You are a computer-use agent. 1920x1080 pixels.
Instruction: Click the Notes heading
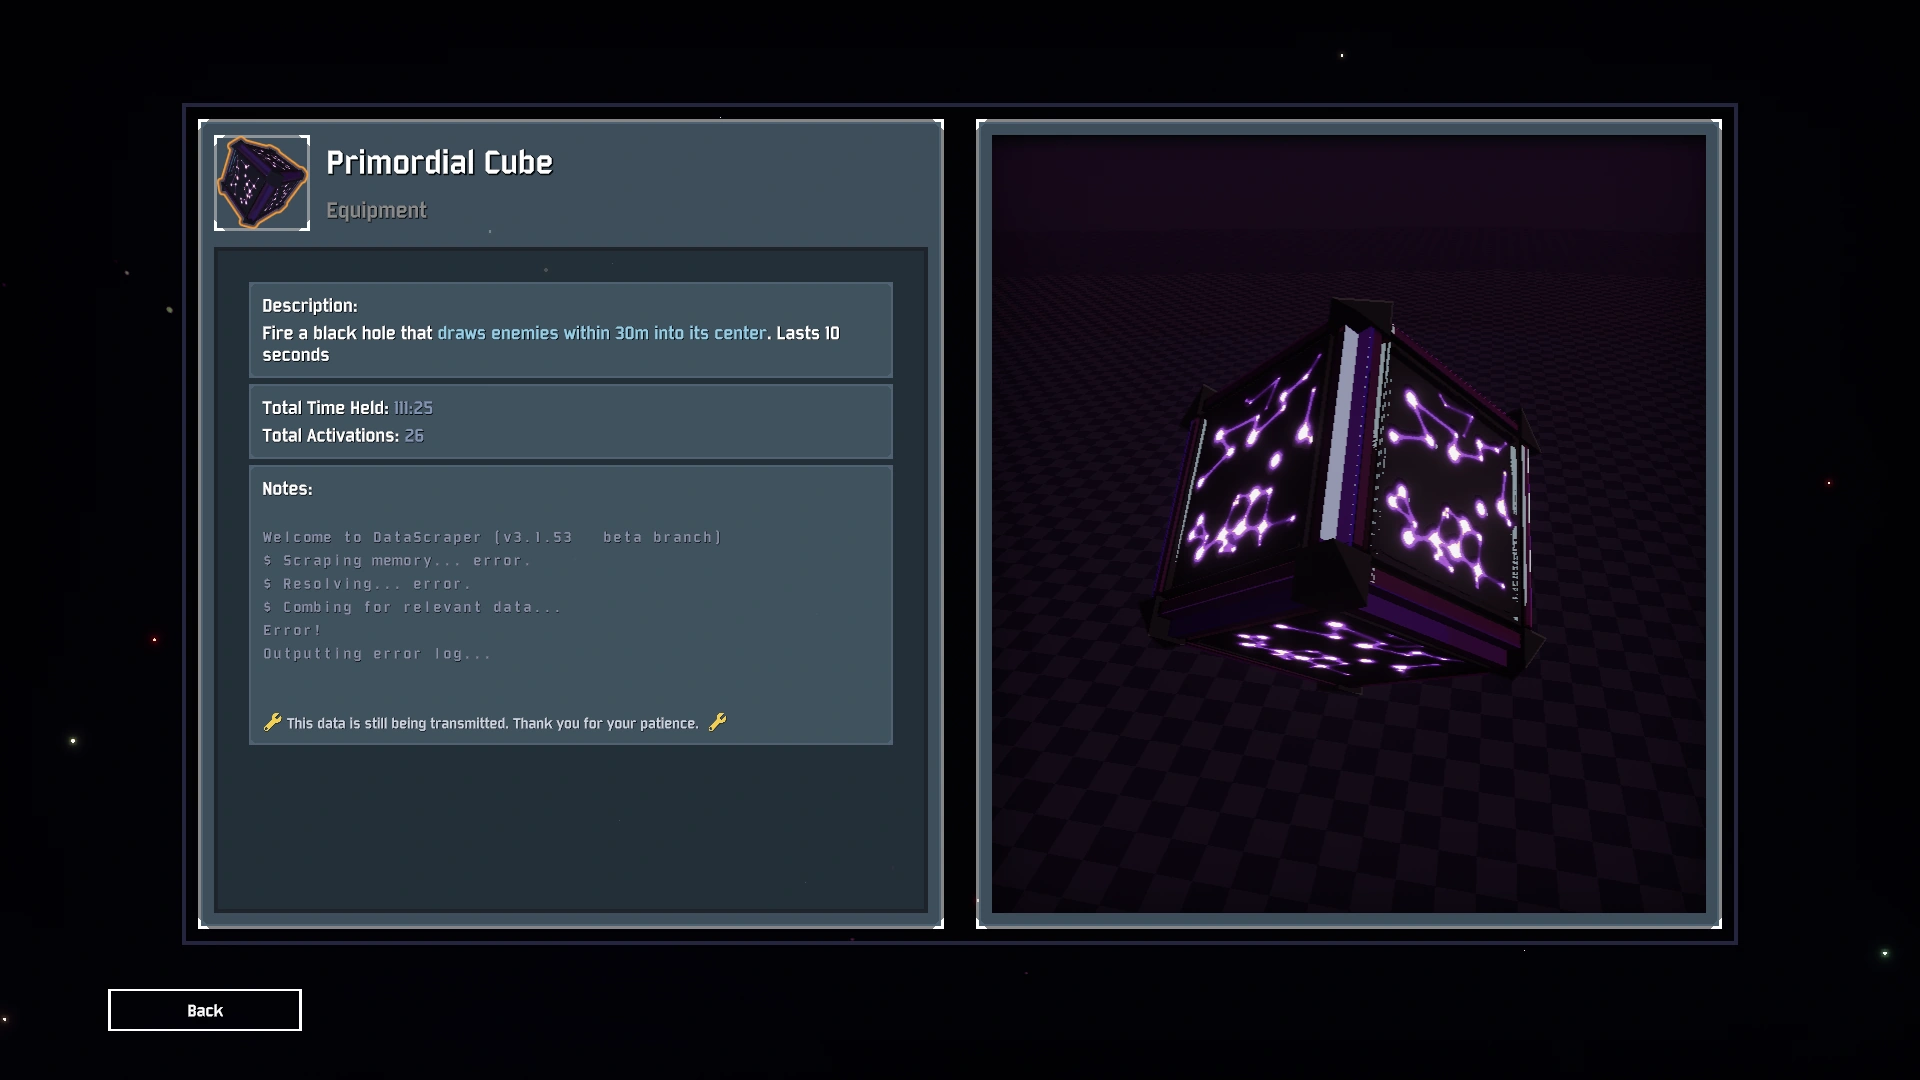pos(287,489)
